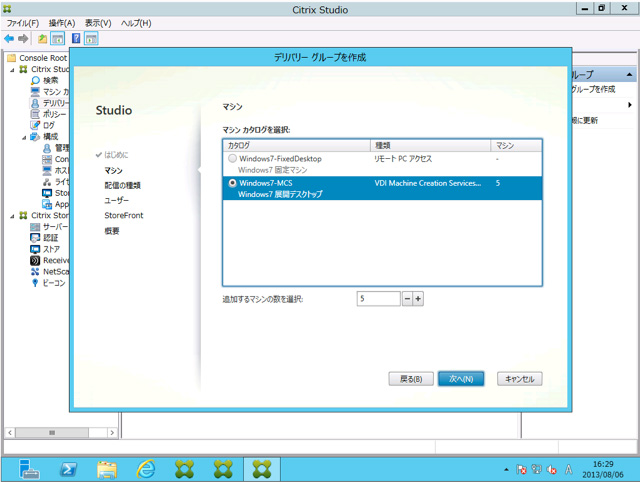Open File Explorer from taskbar
This screenshot has width=640, height=482.
coord(107,469)
